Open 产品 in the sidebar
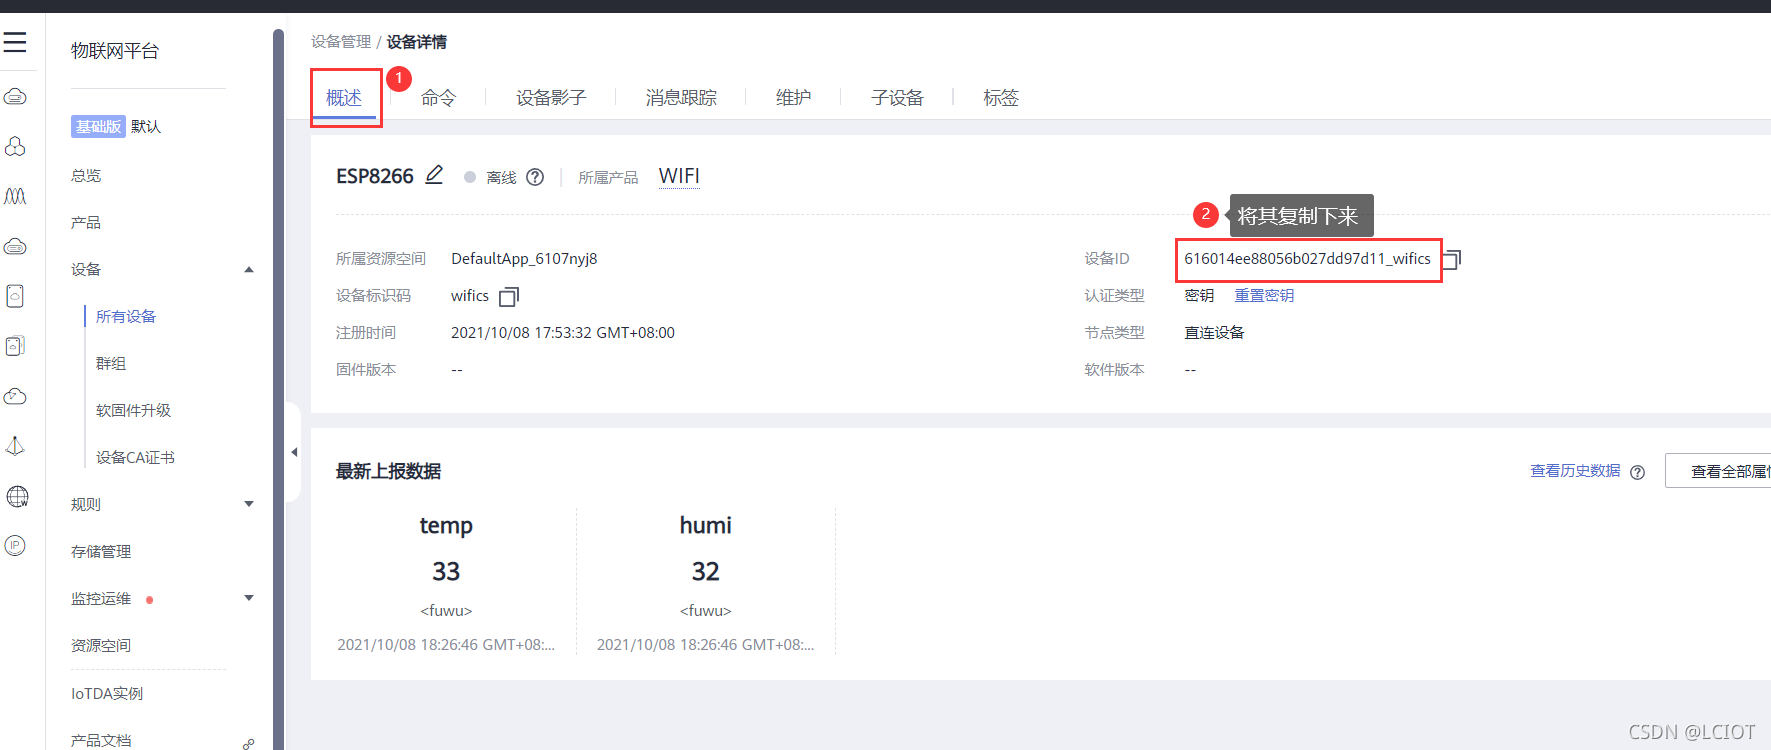 coord(86,222)
